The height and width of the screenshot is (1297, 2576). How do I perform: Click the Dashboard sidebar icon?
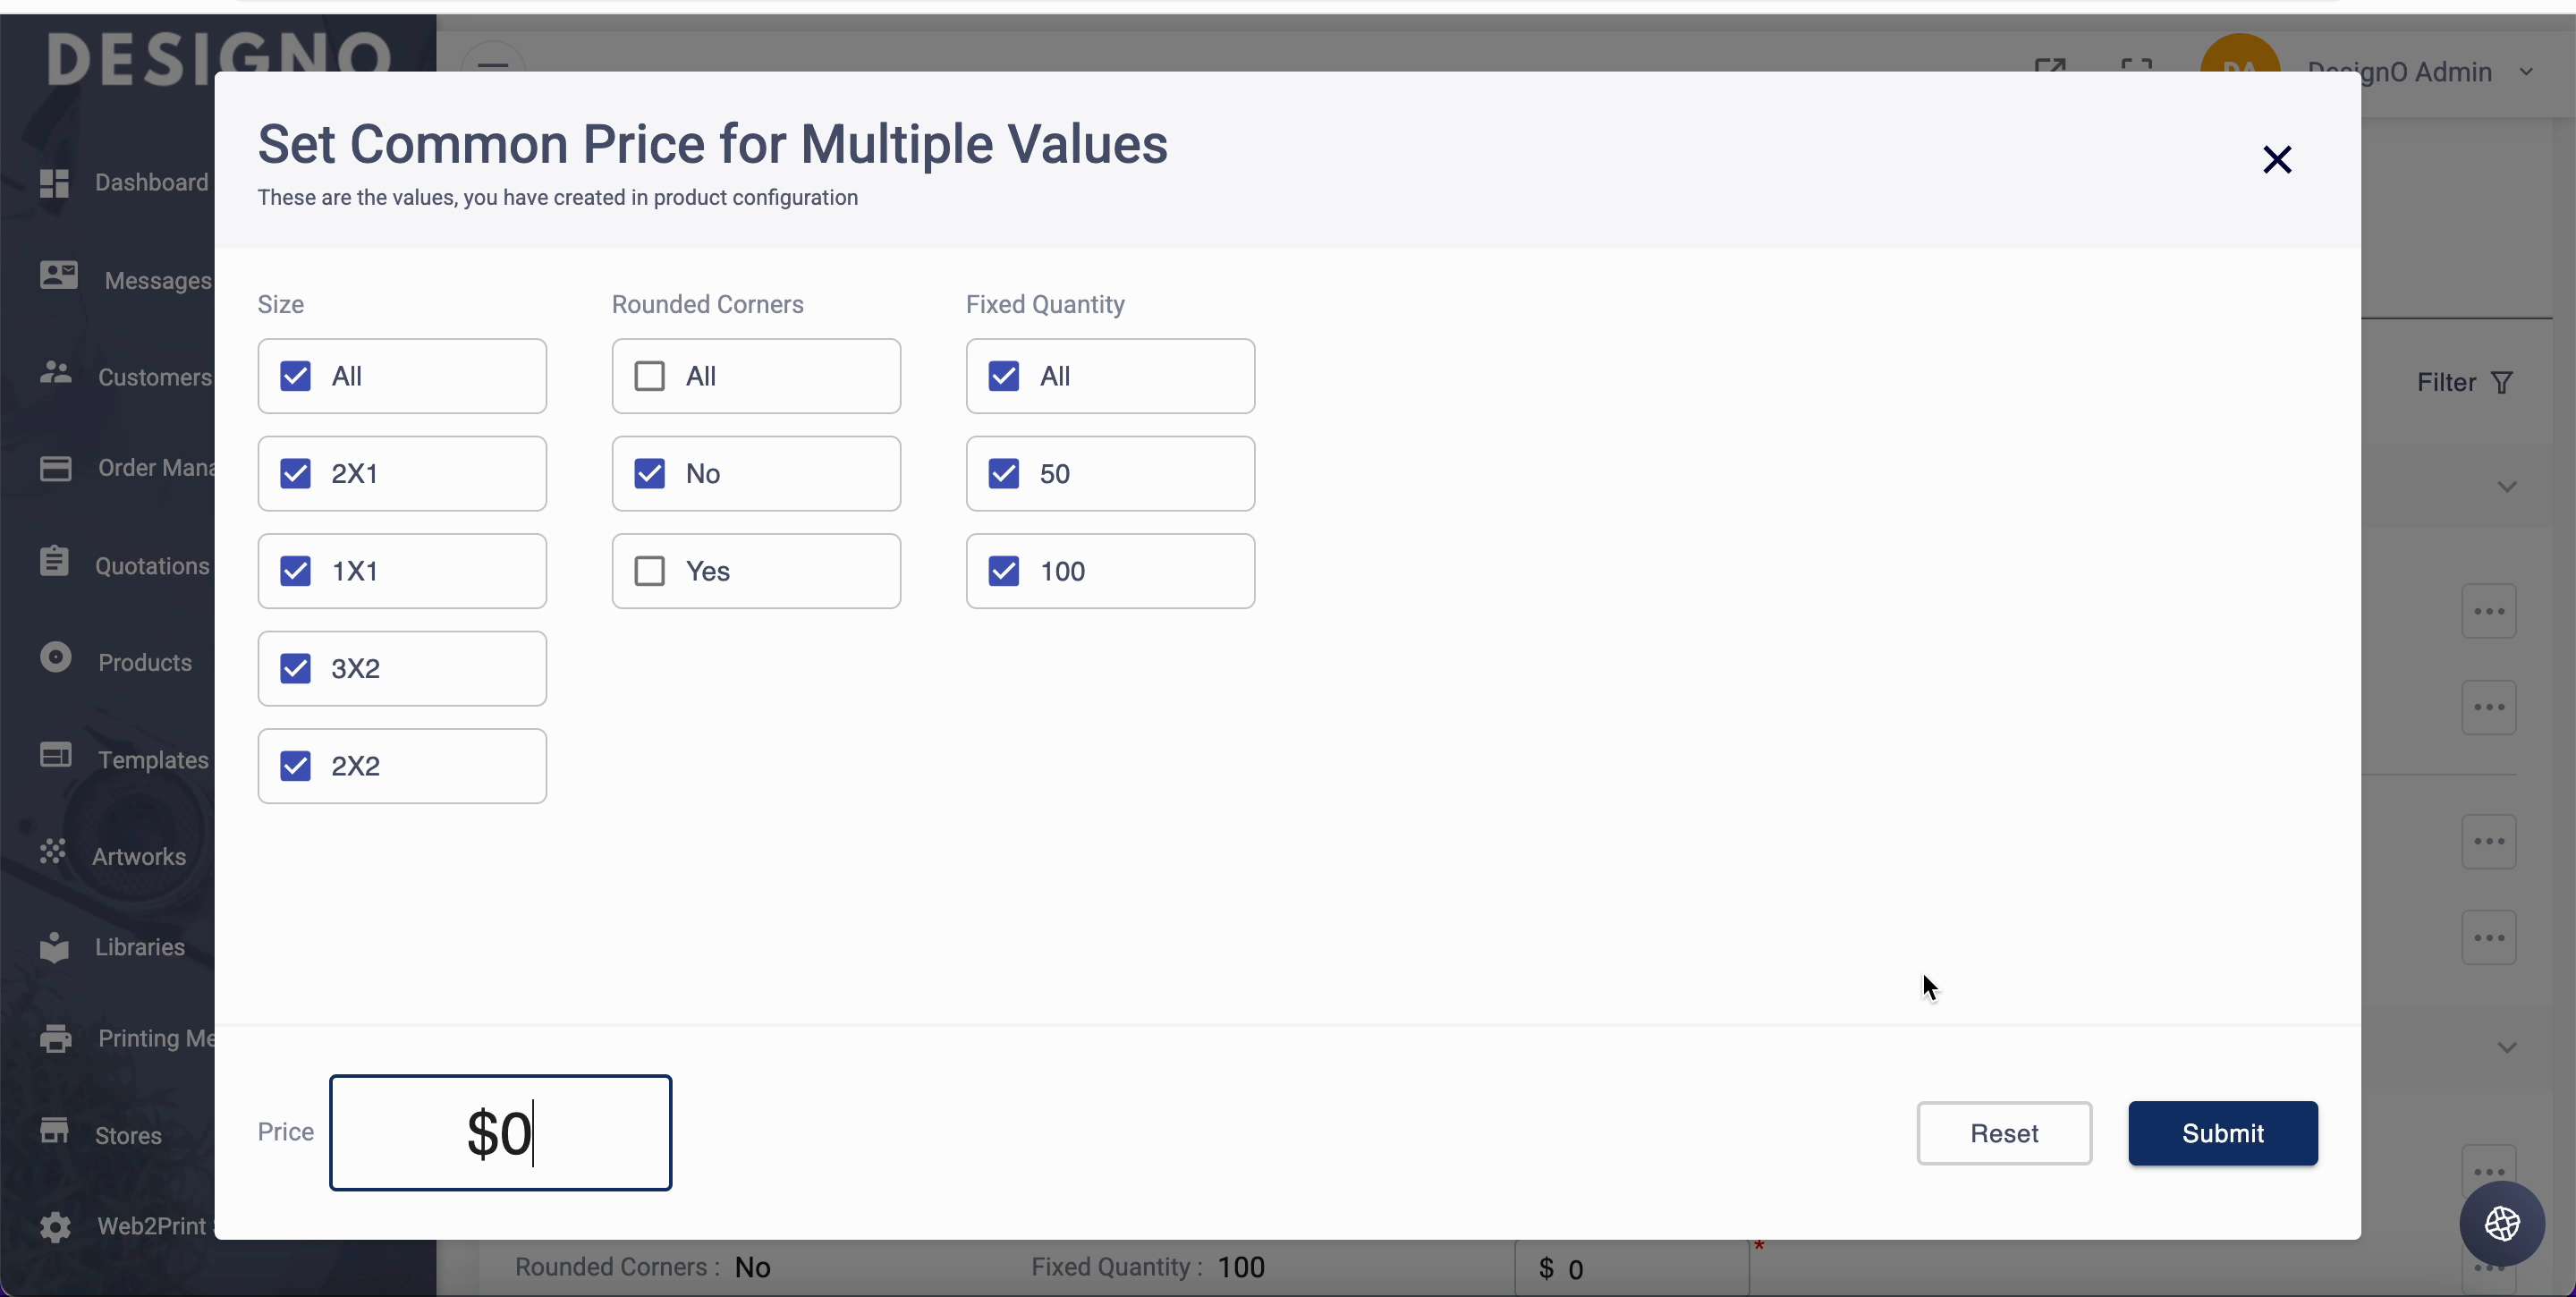tap(54, 183)
